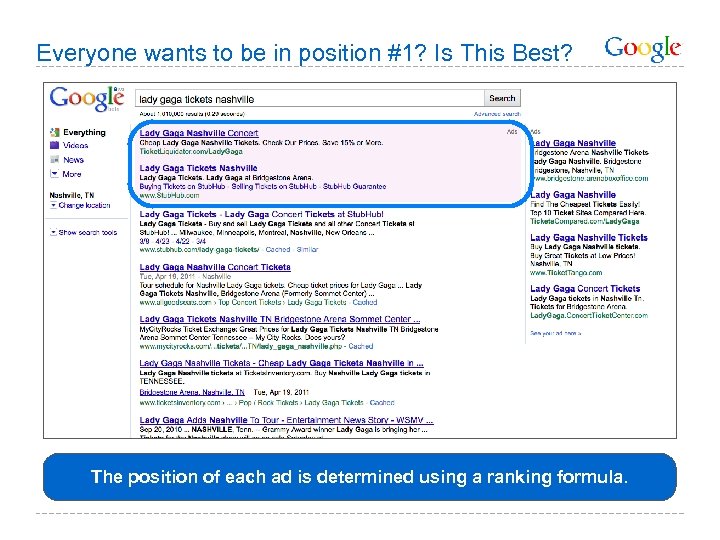
Task: Expand the More filters arrow
Action: (x=54, y=174)
